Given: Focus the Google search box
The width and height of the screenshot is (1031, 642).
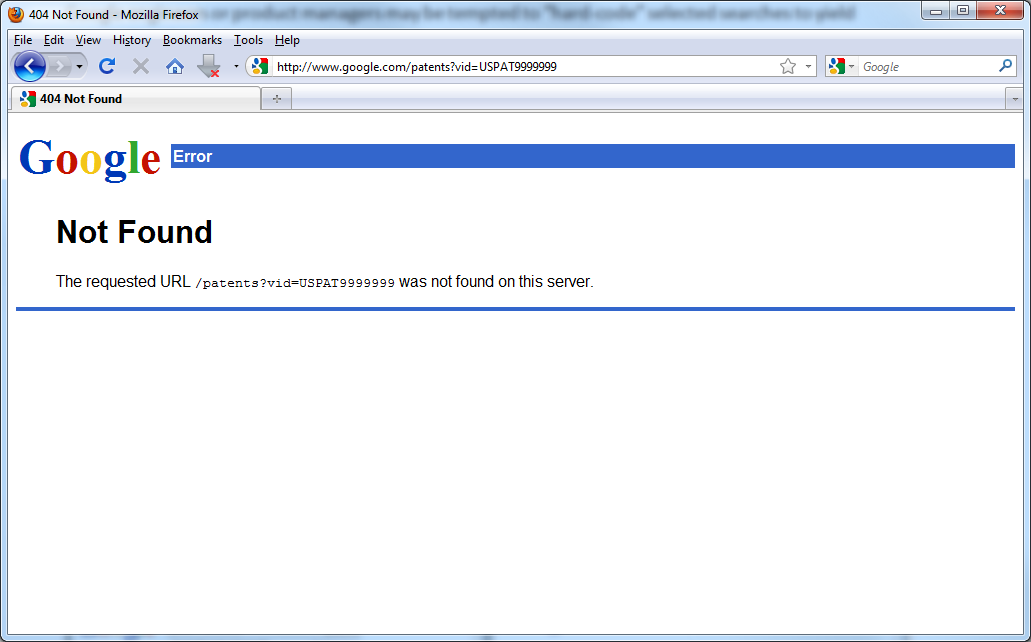Looking at the screenshot, I should pyautogui.click(x=927, y=66).
